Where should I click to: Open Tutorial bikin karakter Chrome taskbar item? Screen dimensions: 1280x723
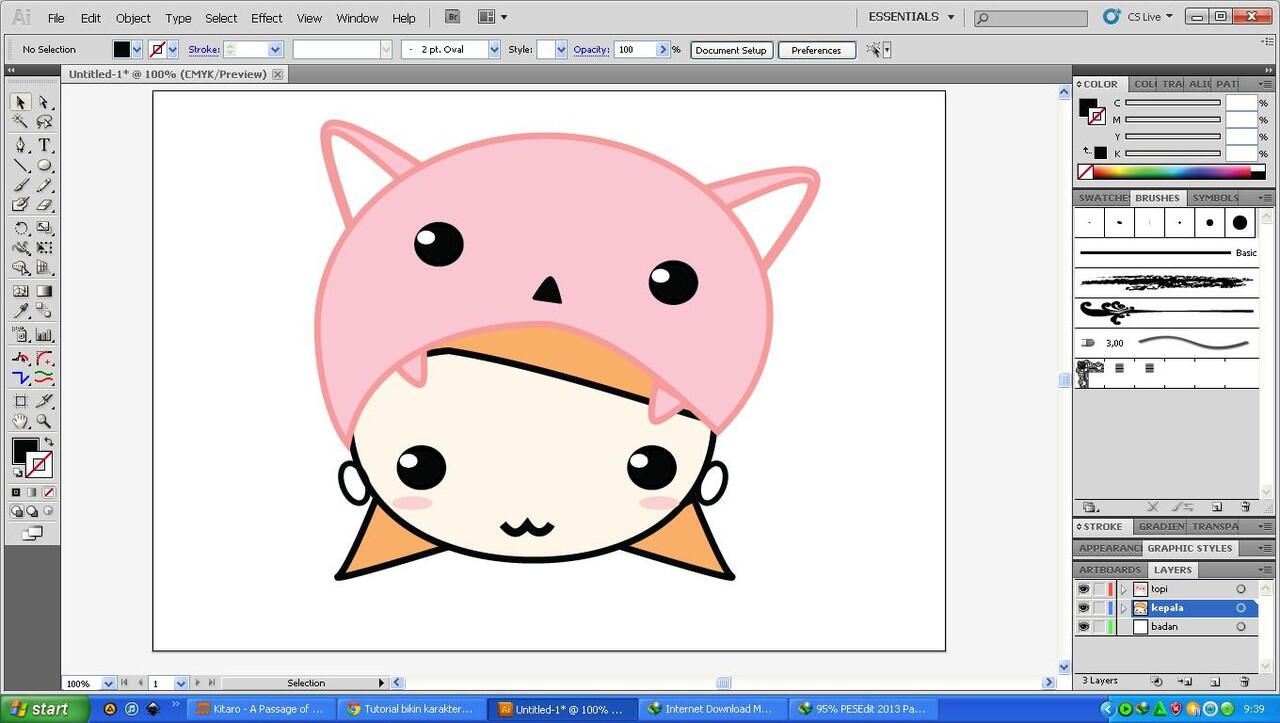(x=410, y=709)
